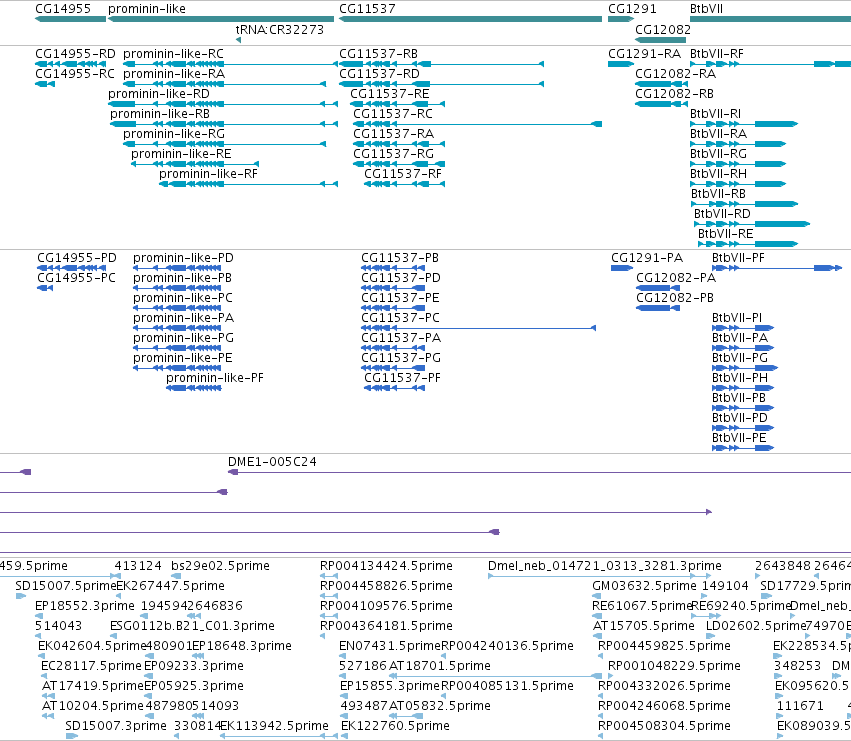Select transcript prominin-like-RF

(208, 174)
